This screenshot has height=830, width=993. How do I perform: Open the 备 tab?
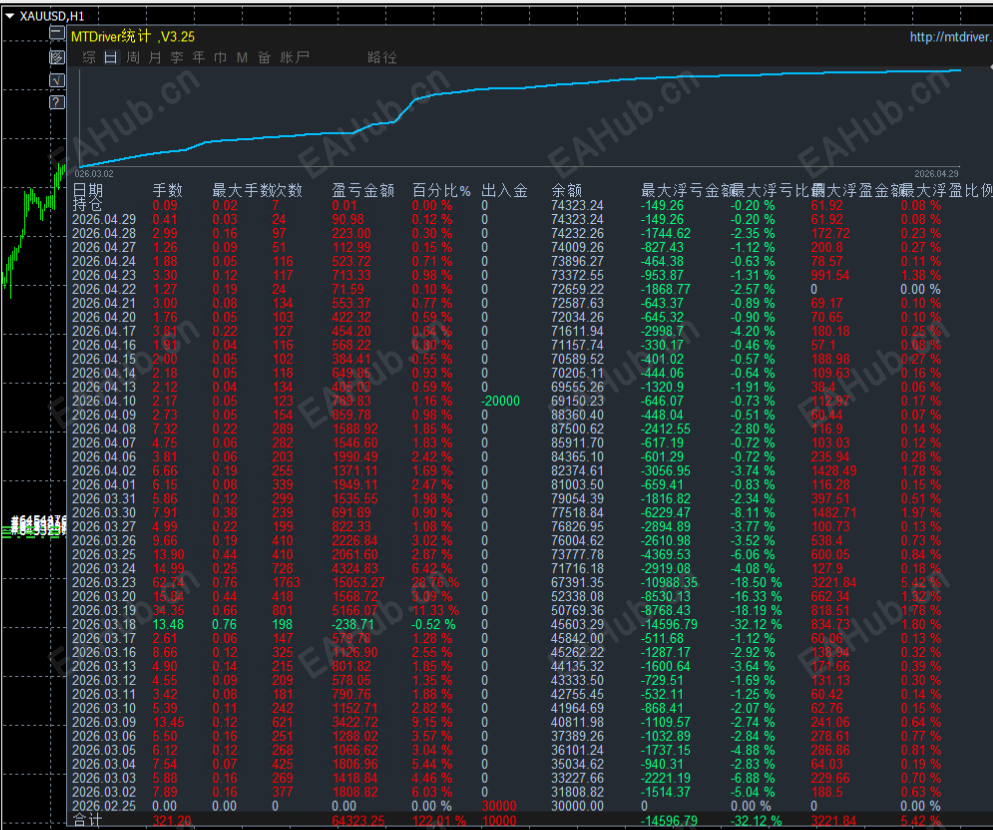(x=264, y=58)
